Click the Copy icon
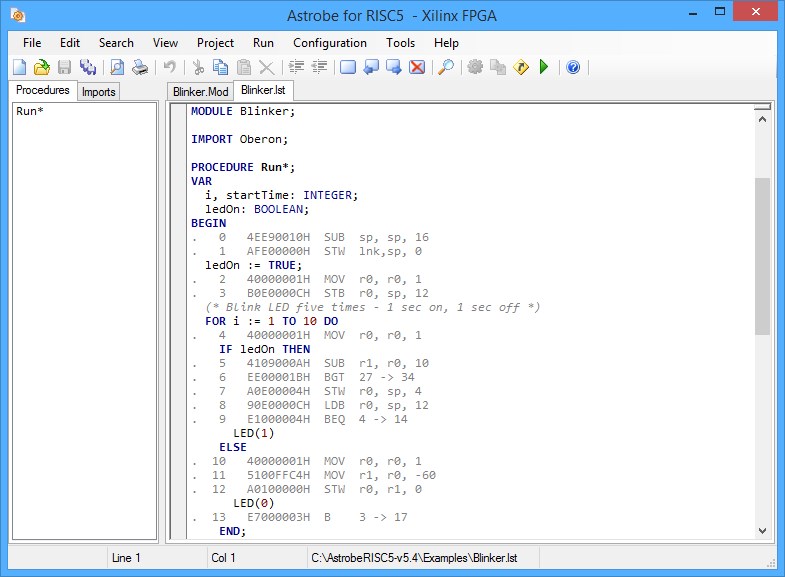 coord(220,67)
